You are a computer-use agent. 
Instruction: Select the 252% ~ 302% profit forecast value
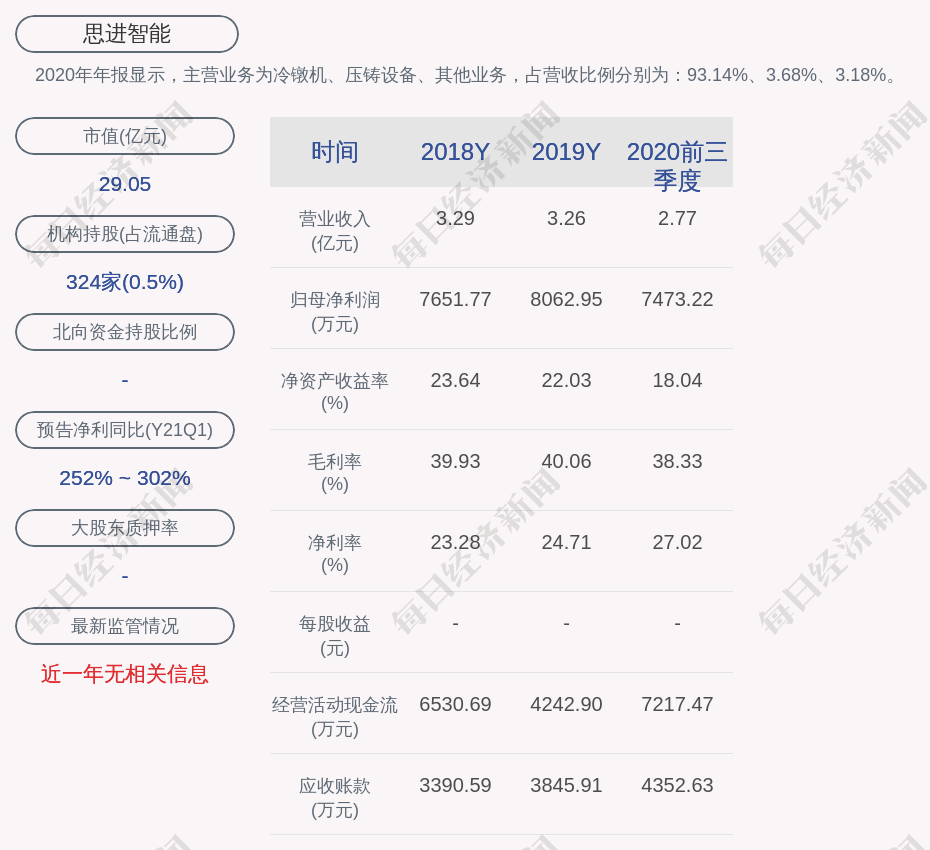(125, 477)
